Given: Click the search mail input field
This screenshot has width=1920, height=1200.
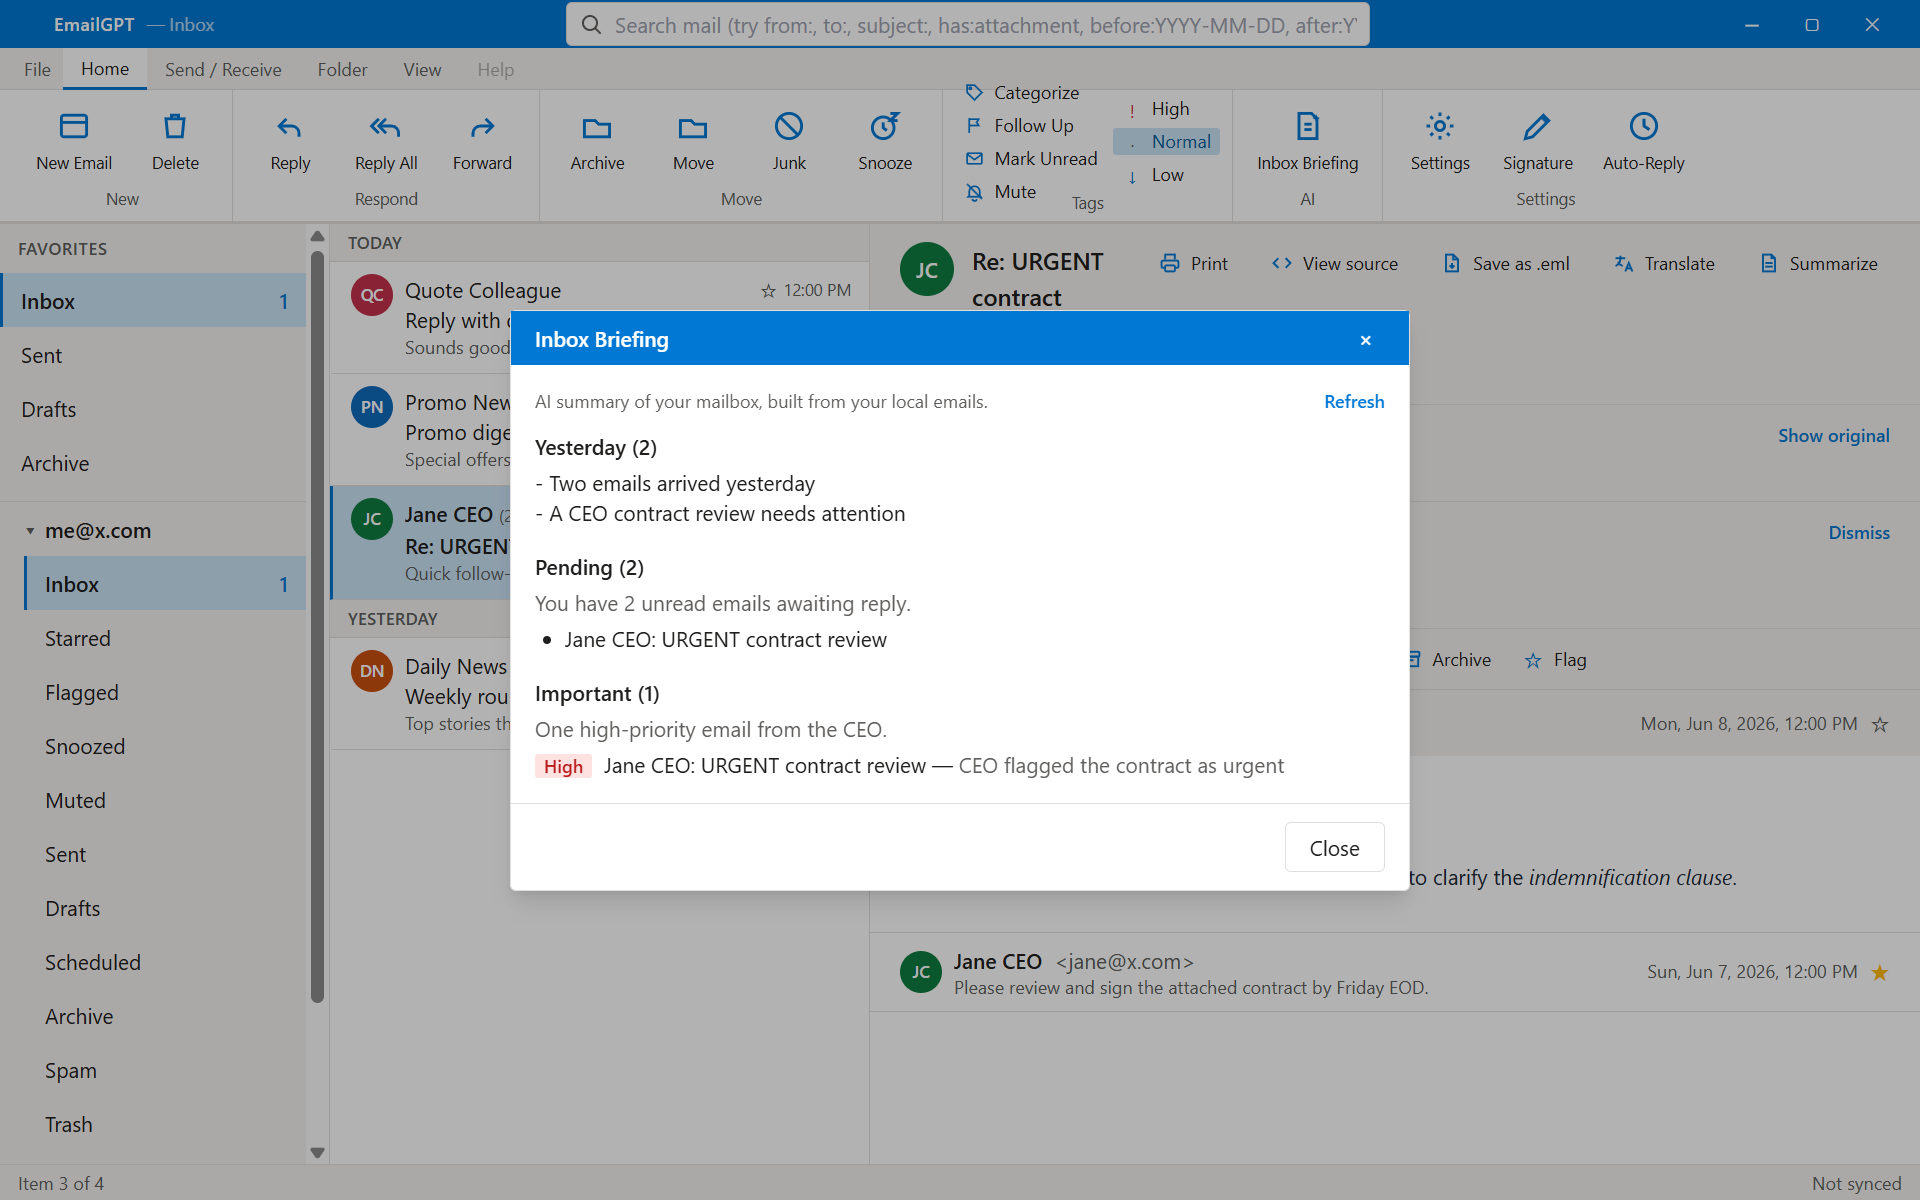Looking at the screenshot, I should pyautogui.click(x=968, y=25).
